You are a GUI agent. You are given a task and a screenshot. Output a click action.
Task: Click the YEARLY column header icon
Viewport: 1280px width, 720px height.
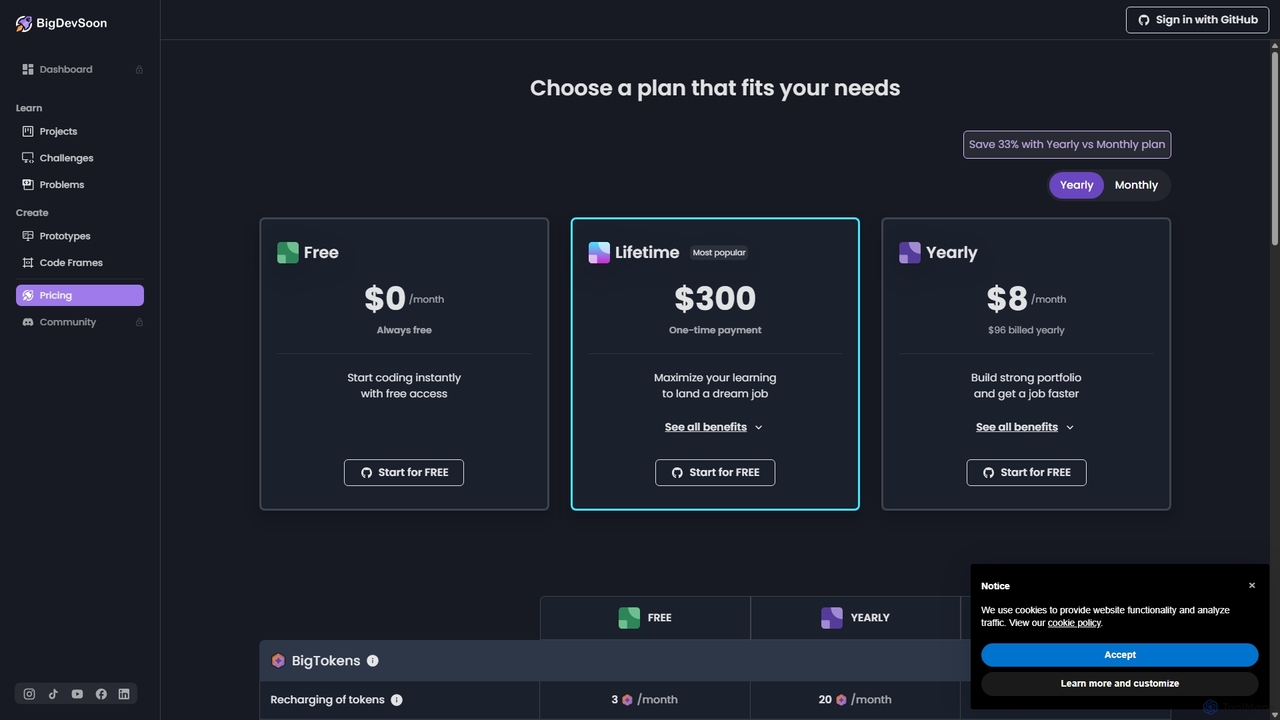pos(832,618)
